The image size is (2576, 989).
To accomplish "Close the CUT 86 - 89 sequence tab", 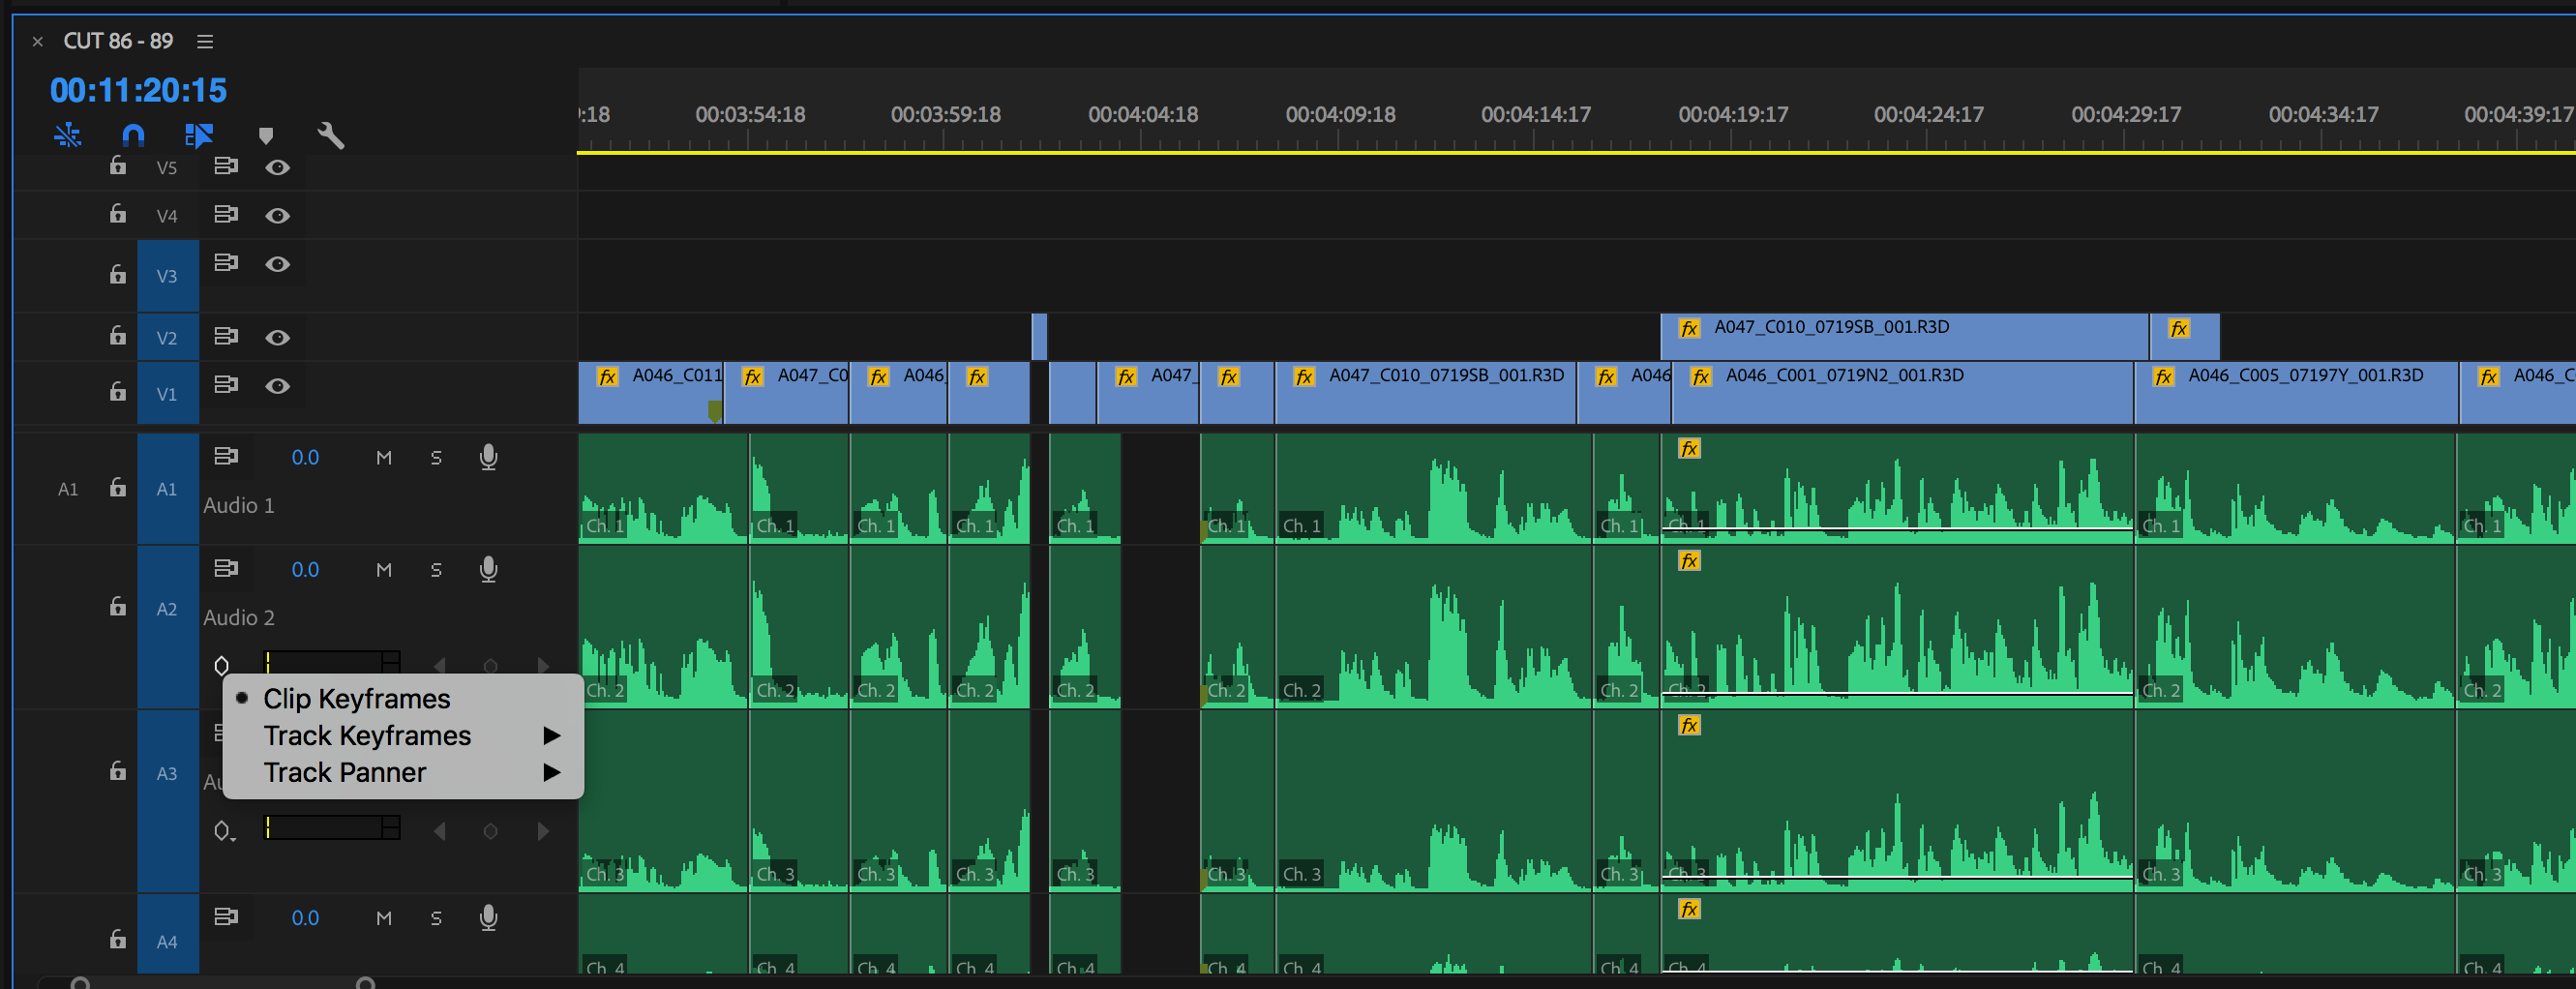I will tap(38, 41).
